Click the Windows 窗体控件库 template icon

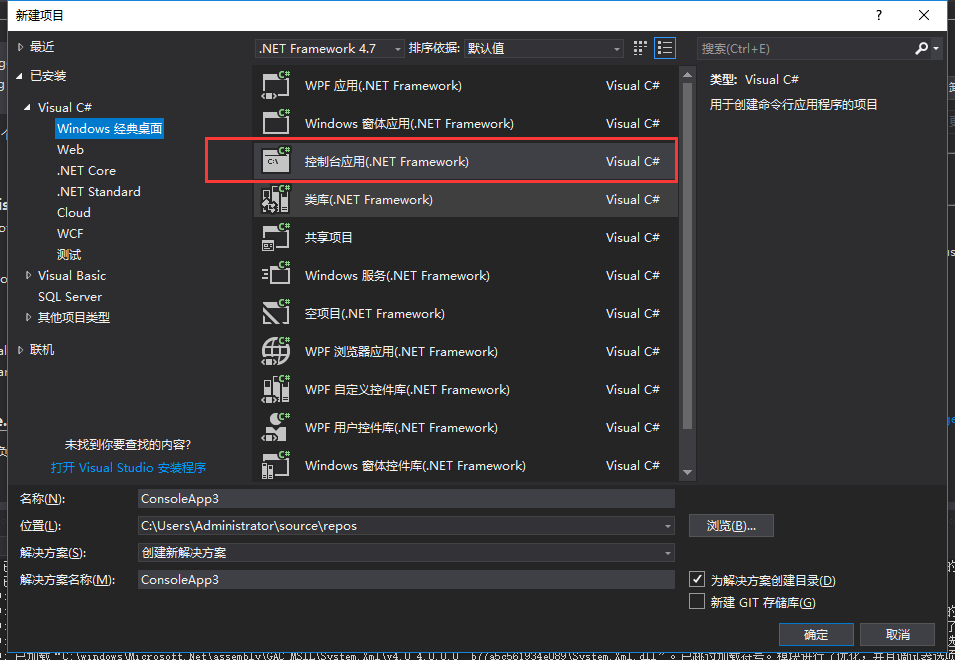click(276, 465)
